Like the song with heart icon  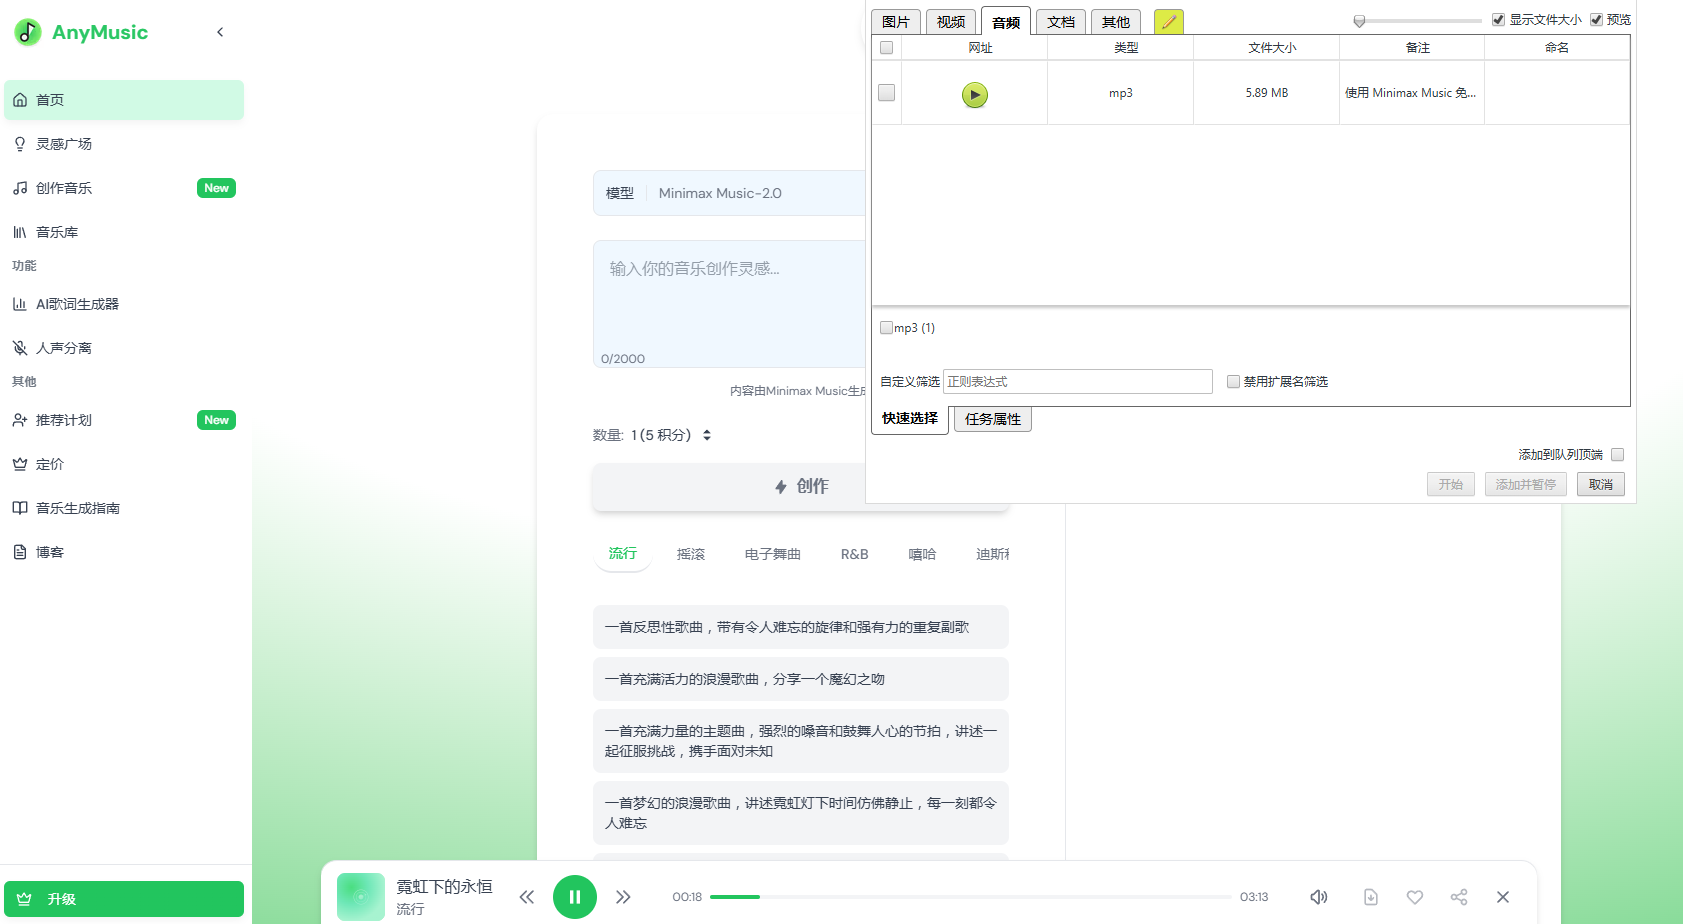(1415, 897)
